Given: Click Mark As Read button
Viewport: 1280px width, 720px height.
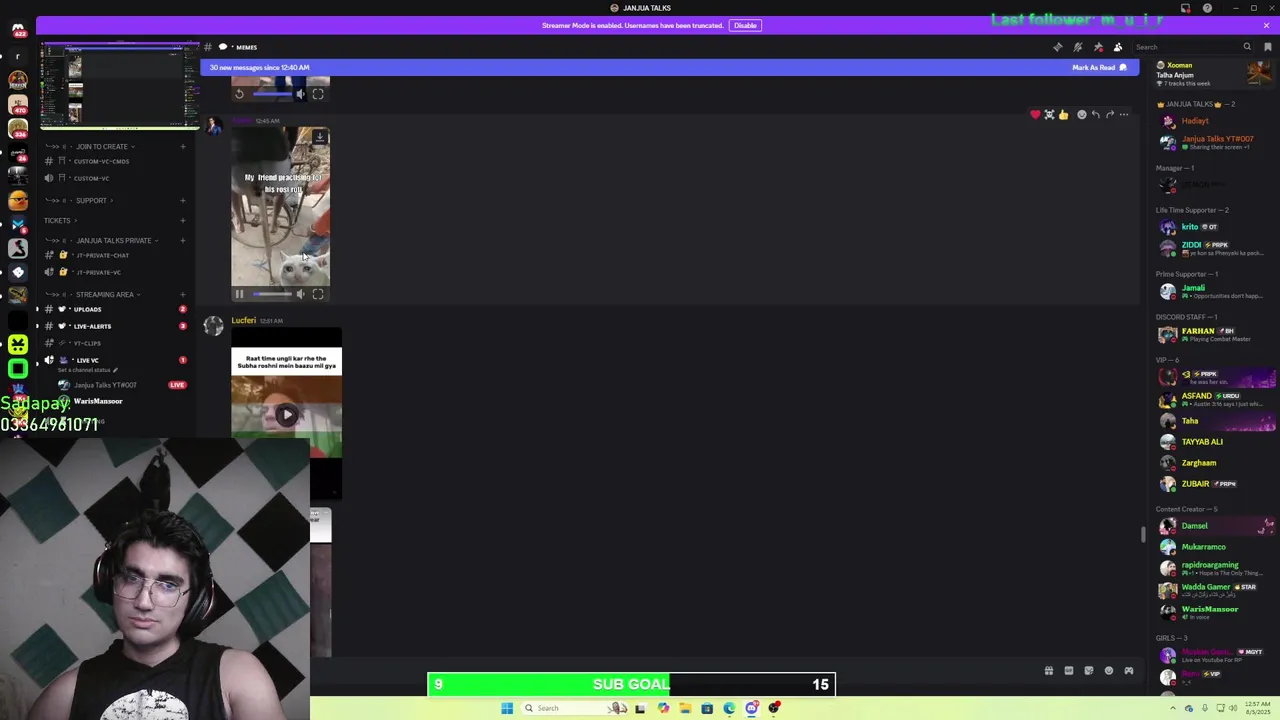Looking at the screenshot, I should pyautogui.click(x=1099, y=68).
